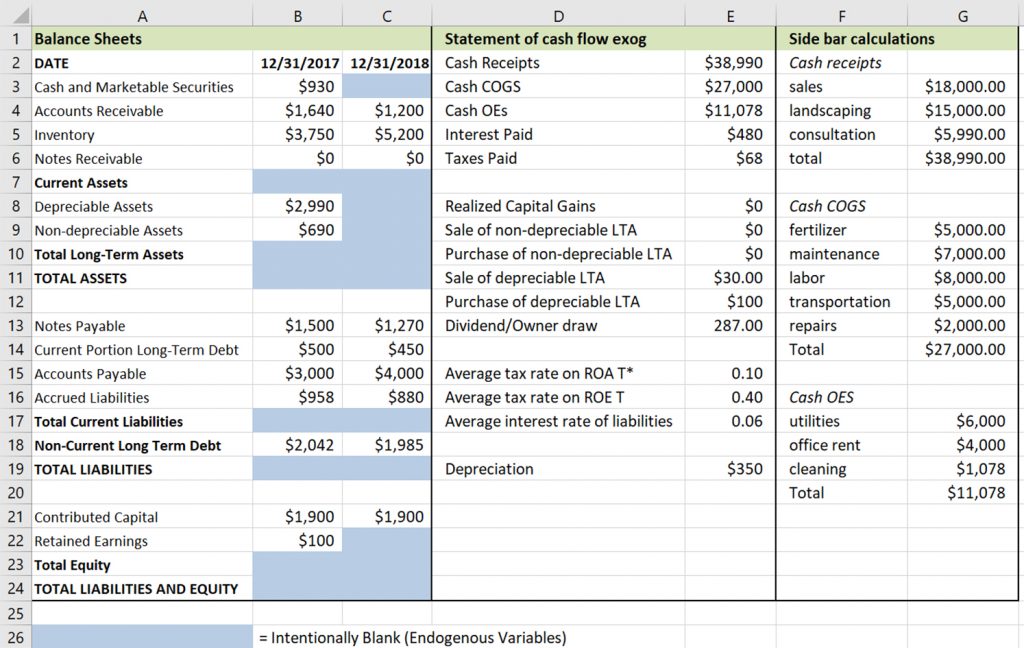This screenshot has width=1024, height=648.
Task: Select column D header
Action: (558, 15)
